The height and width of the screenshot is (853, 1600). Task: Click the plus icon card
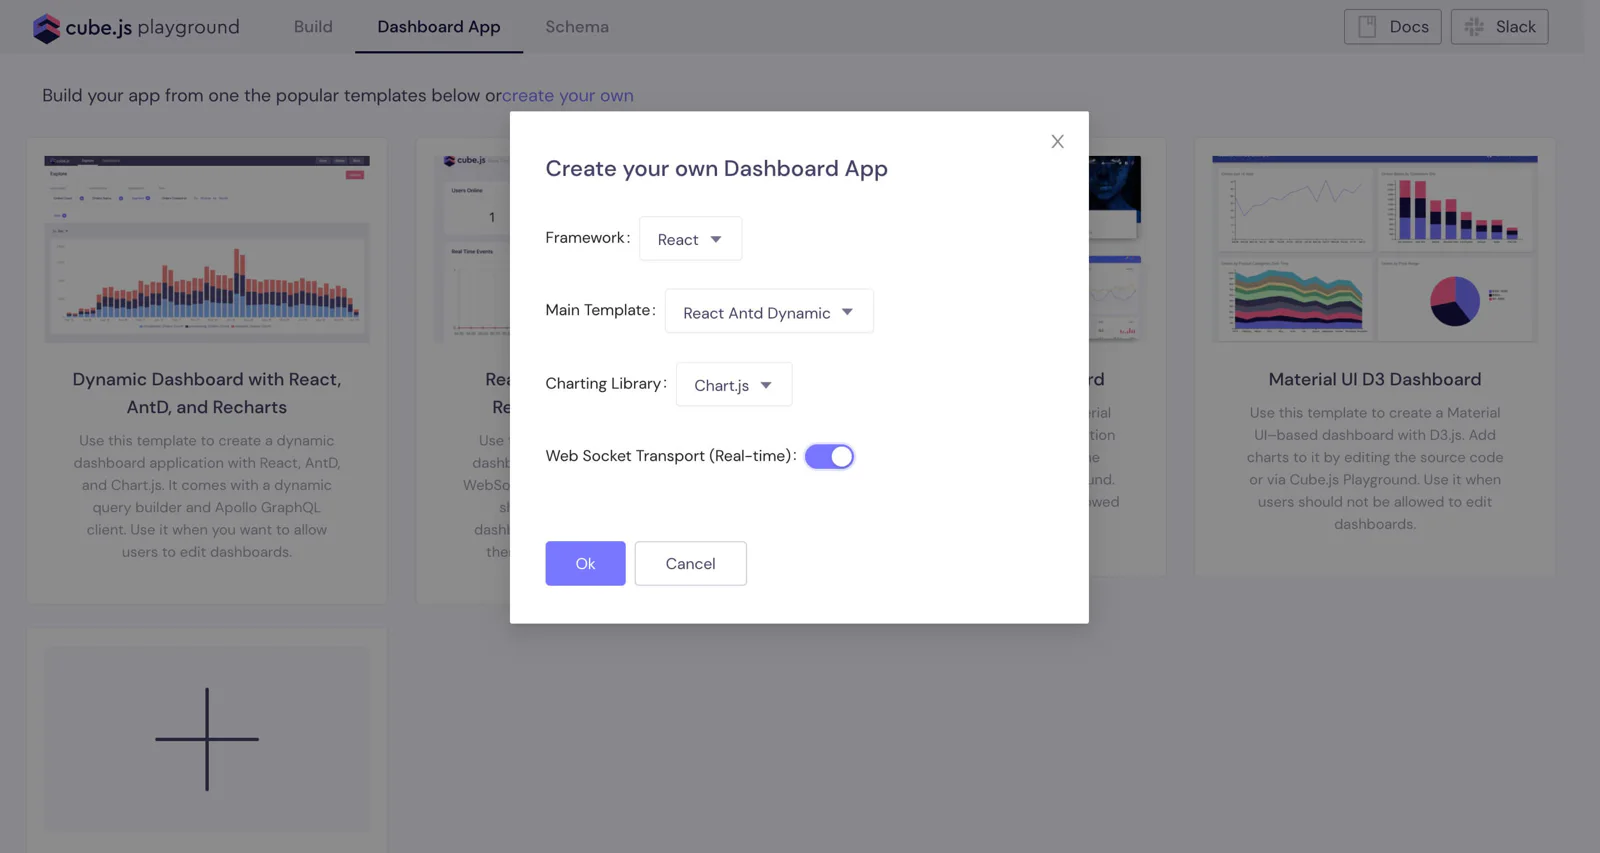tap(207, 739)
